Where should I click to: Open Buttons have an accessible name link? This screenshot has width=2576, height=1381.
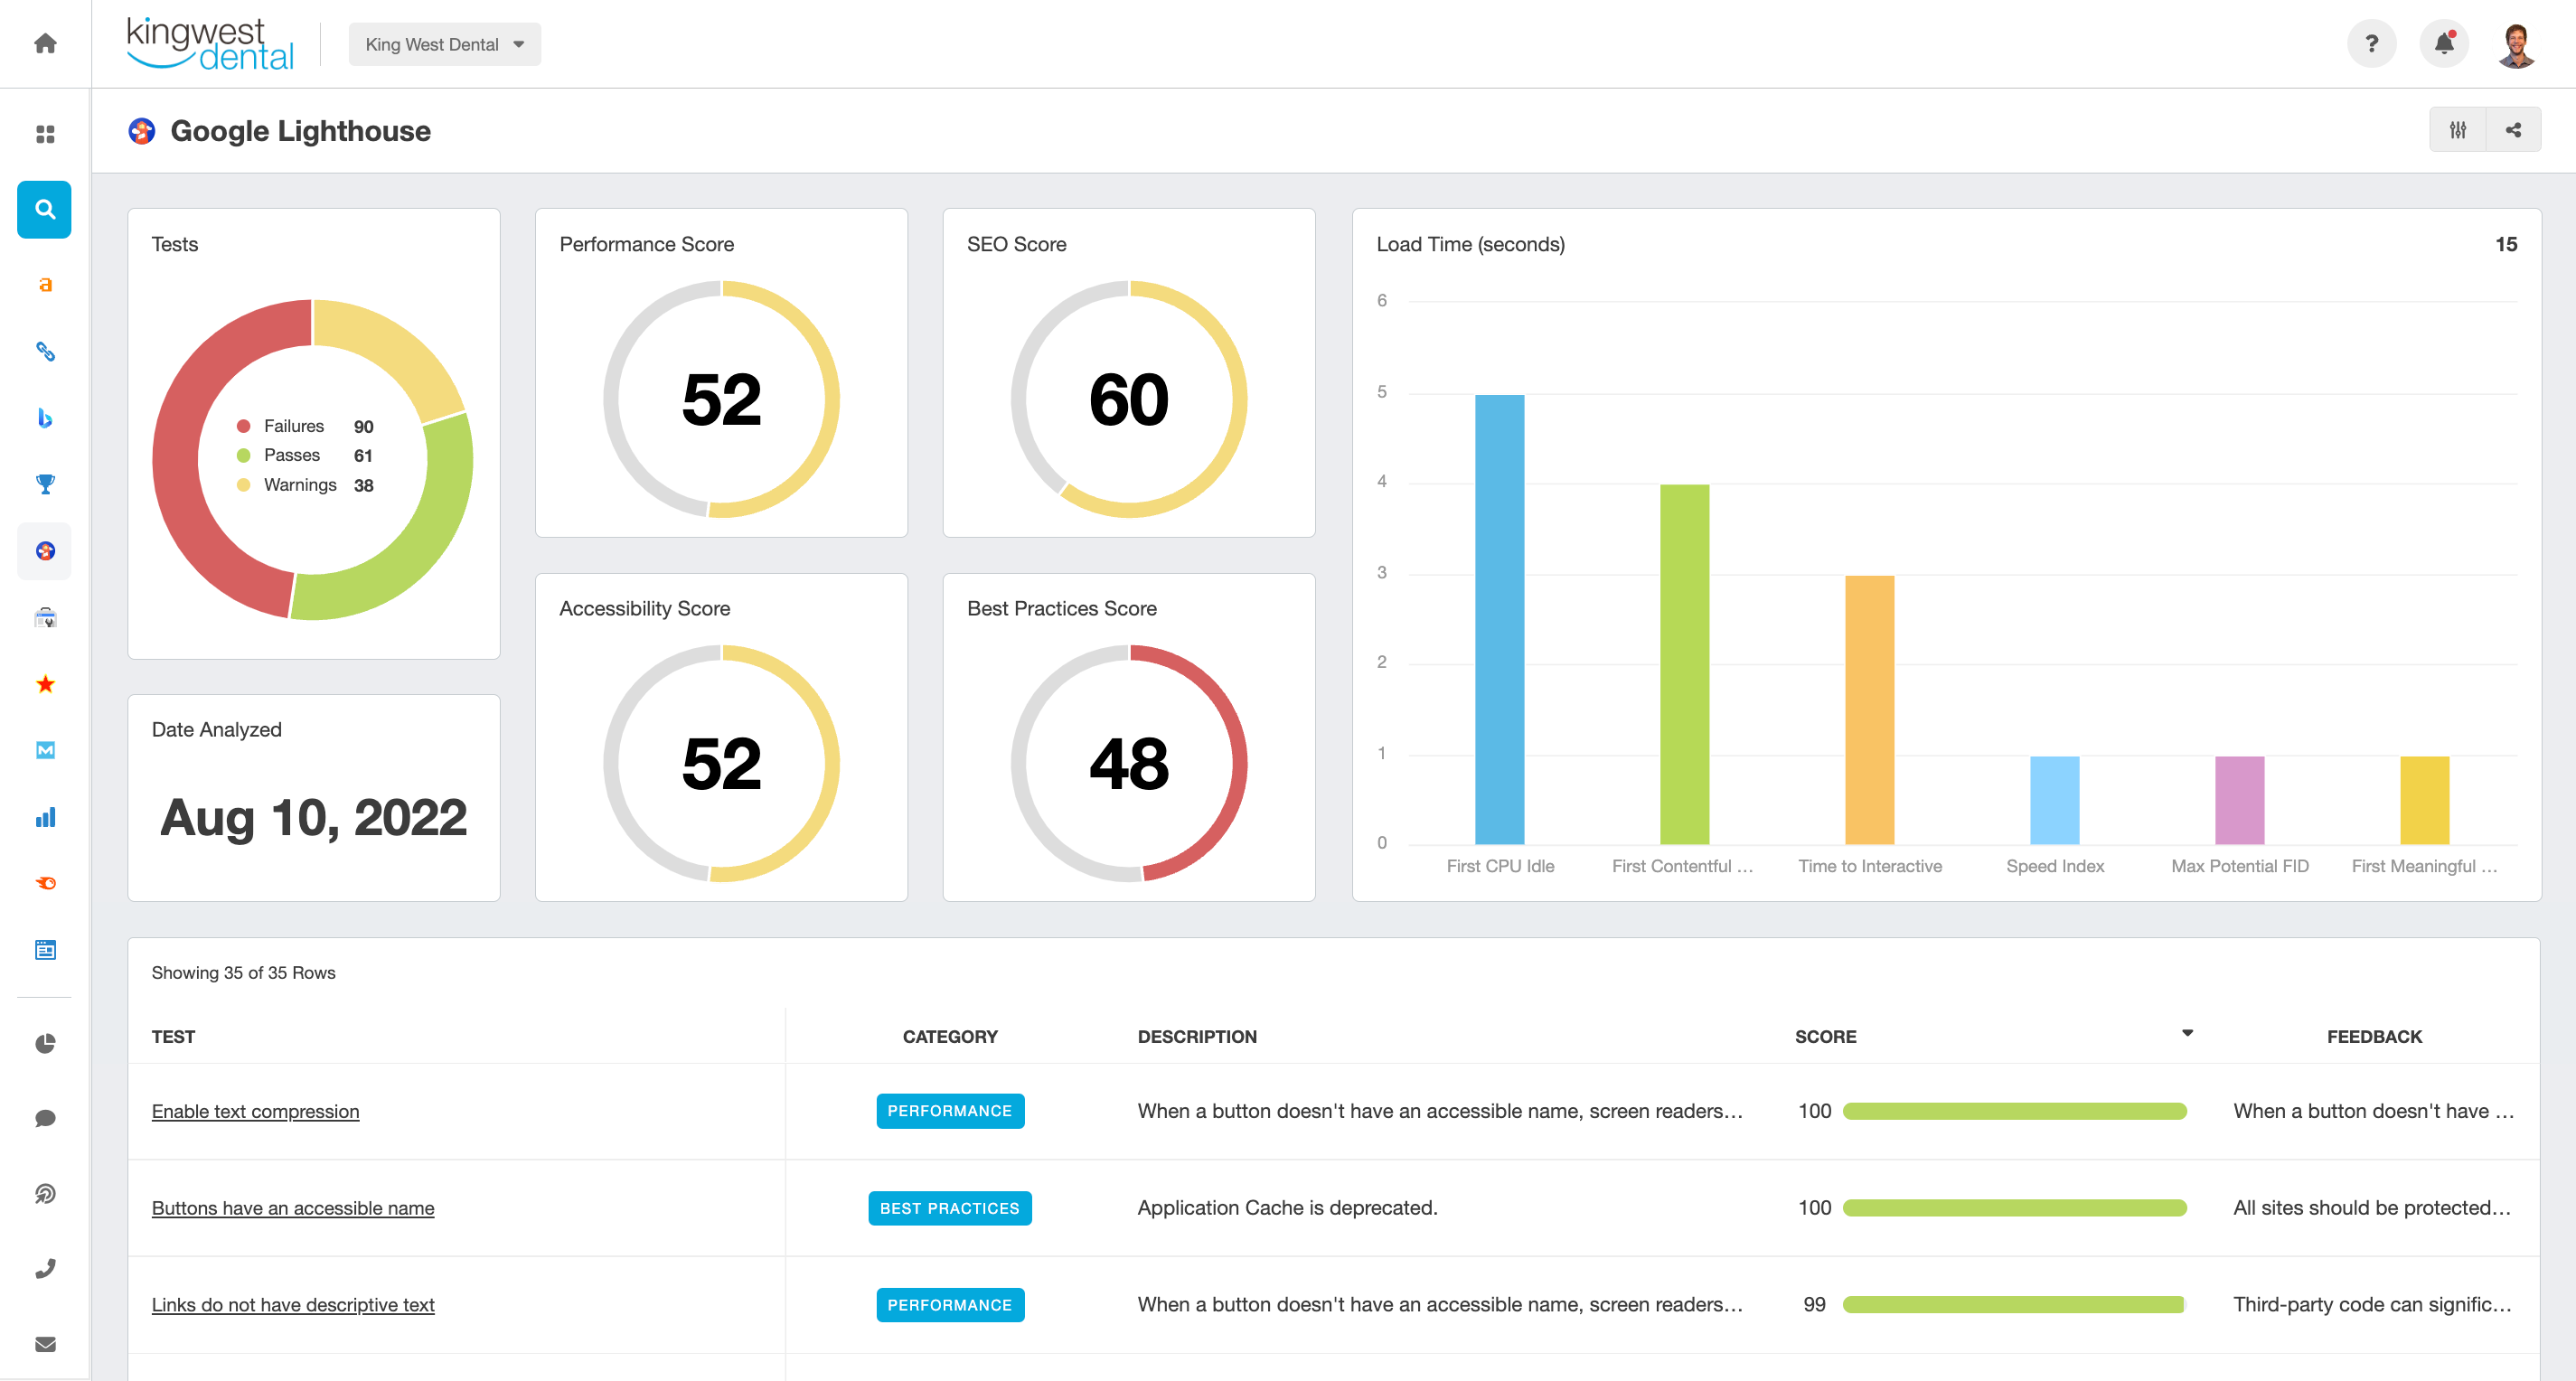pyautogui.click(x=292, y=1208)
